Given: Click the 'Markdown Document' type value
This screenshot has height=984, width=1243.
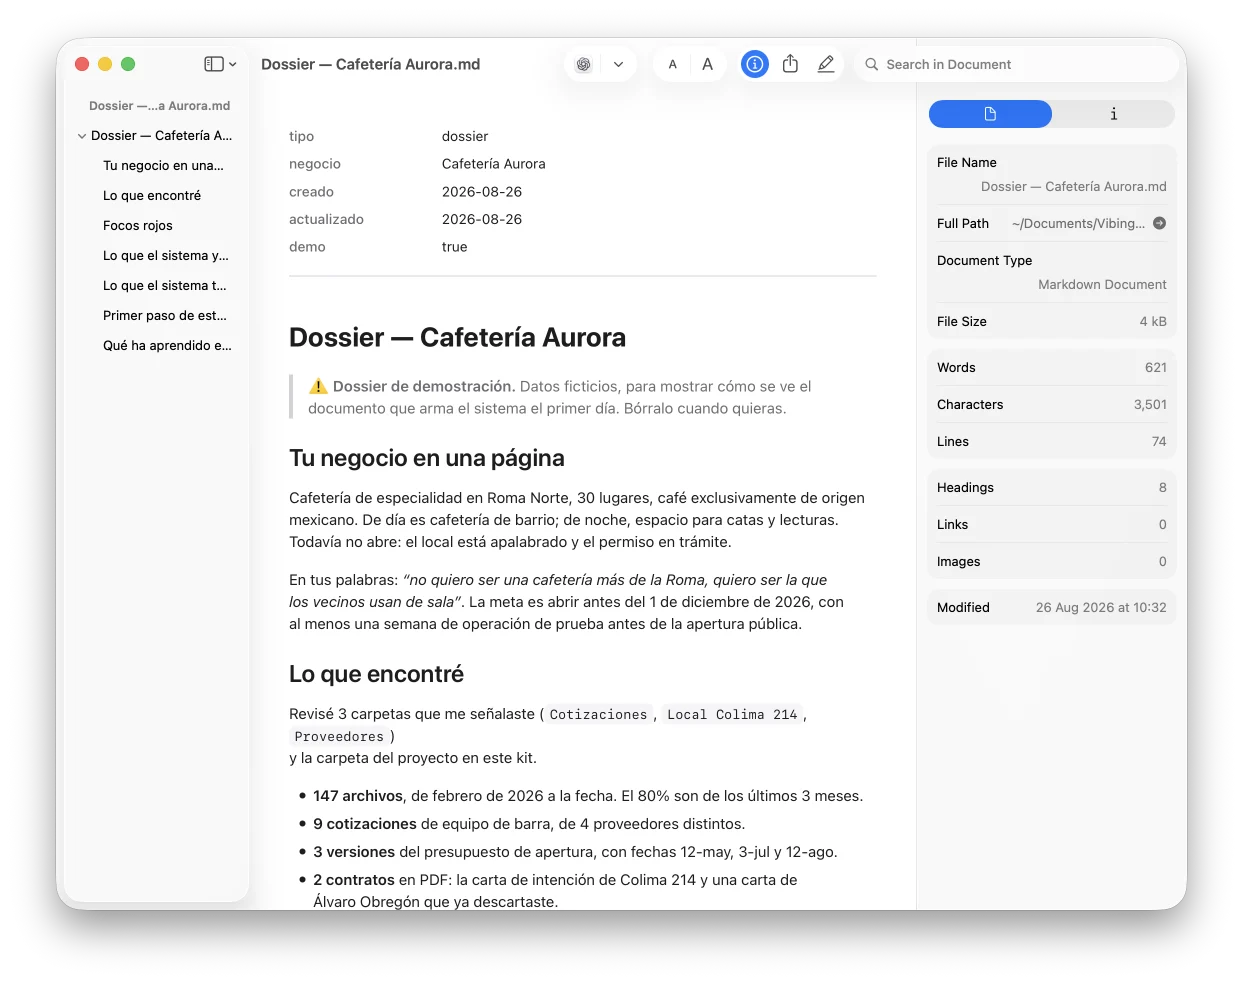Looking at the screenshot, I should point(1102,284).
